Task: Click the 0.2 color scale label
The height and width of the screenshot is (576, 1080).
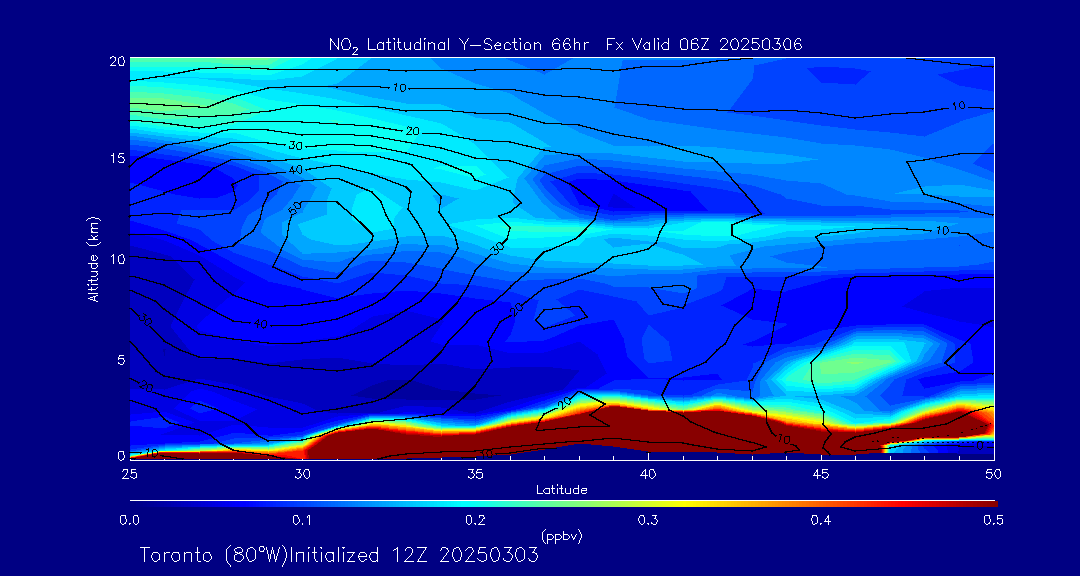Action: 475,520
